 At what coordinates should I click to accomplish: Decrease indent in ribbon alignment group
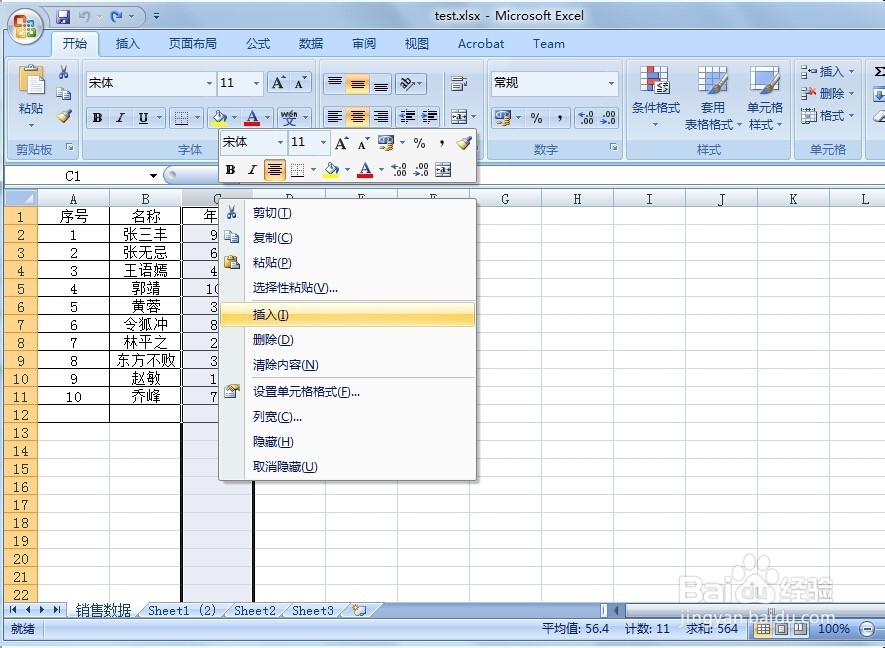coord(407,117)
